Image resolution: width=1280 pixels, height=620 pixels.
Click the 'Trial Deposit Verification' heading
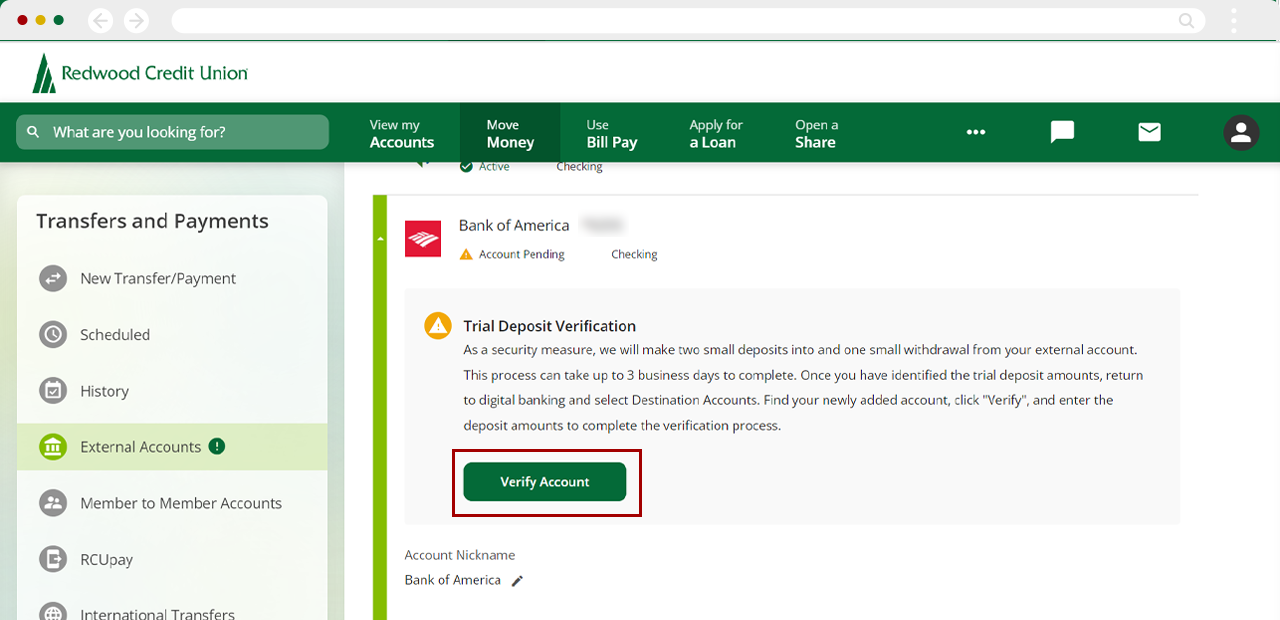(550, 326)
